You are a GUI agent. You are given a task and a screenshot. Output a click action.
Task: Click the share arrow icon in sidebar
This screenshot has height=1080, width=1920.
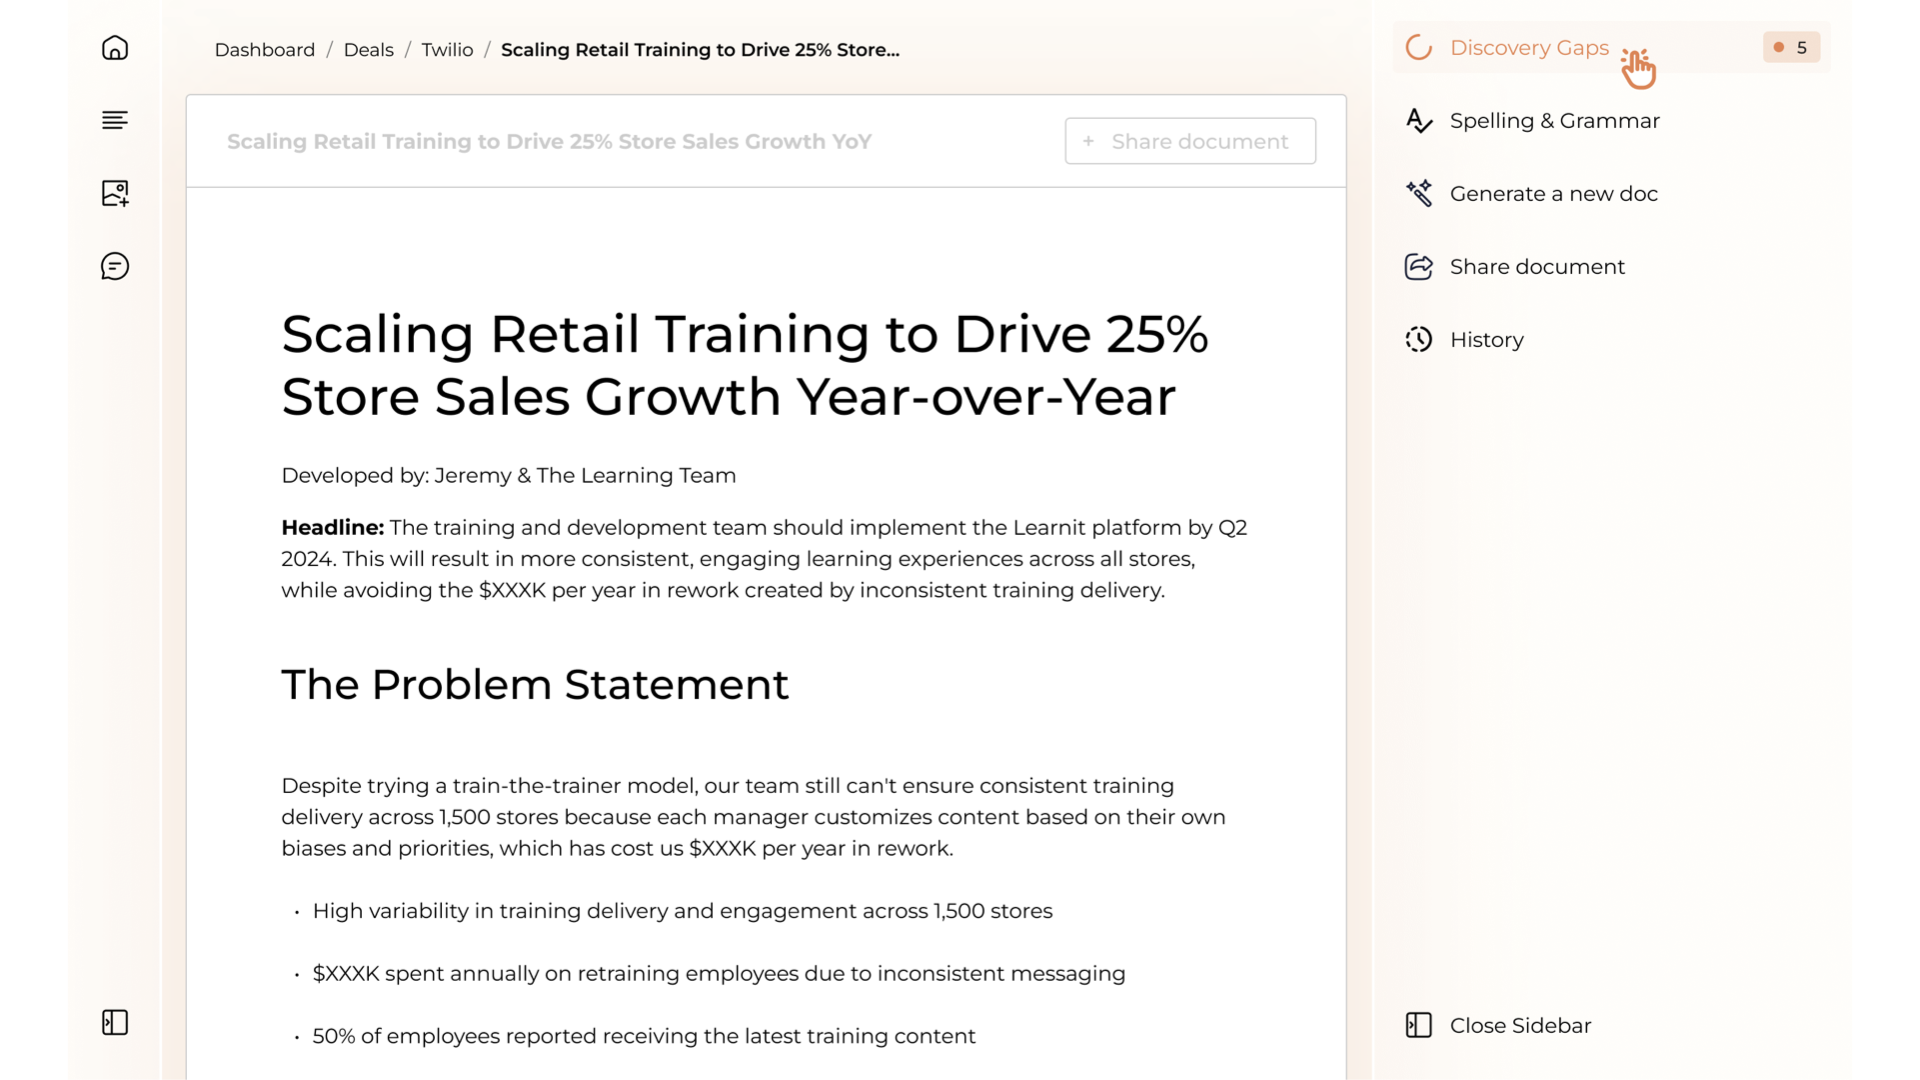point(1418,267)
